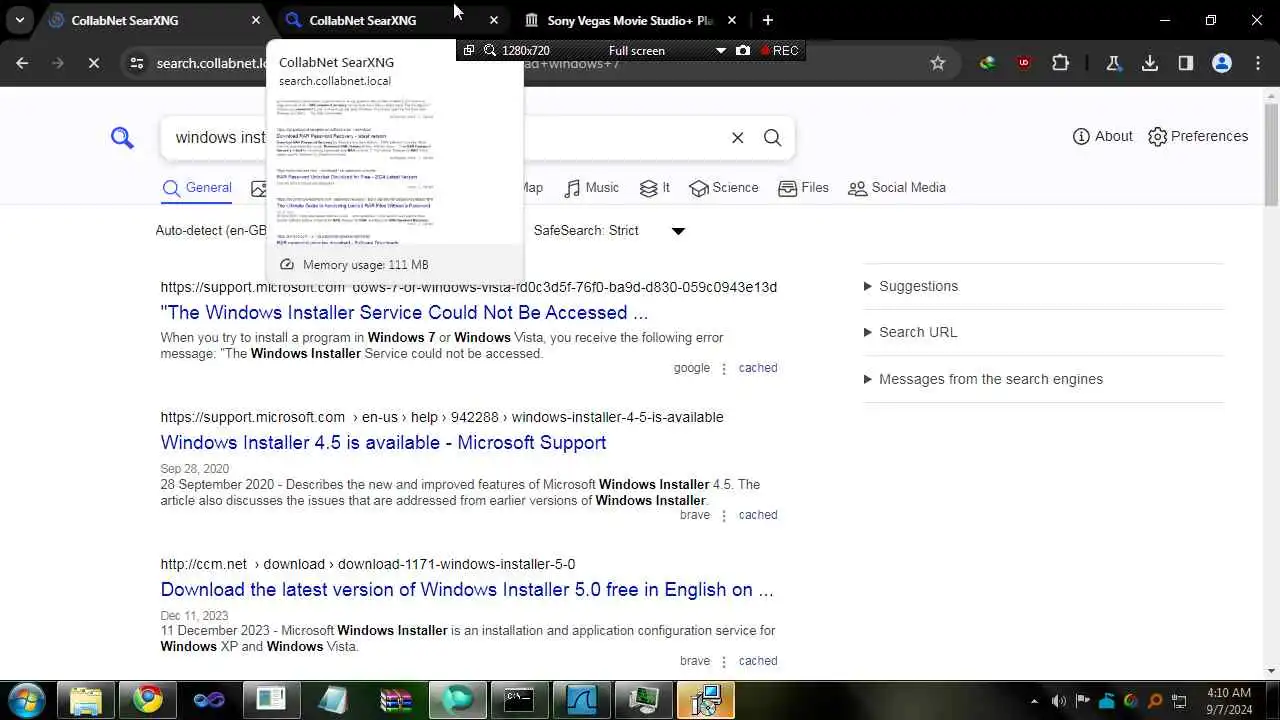Open the Chrome profile avatar

click(x=1222, y=63)
